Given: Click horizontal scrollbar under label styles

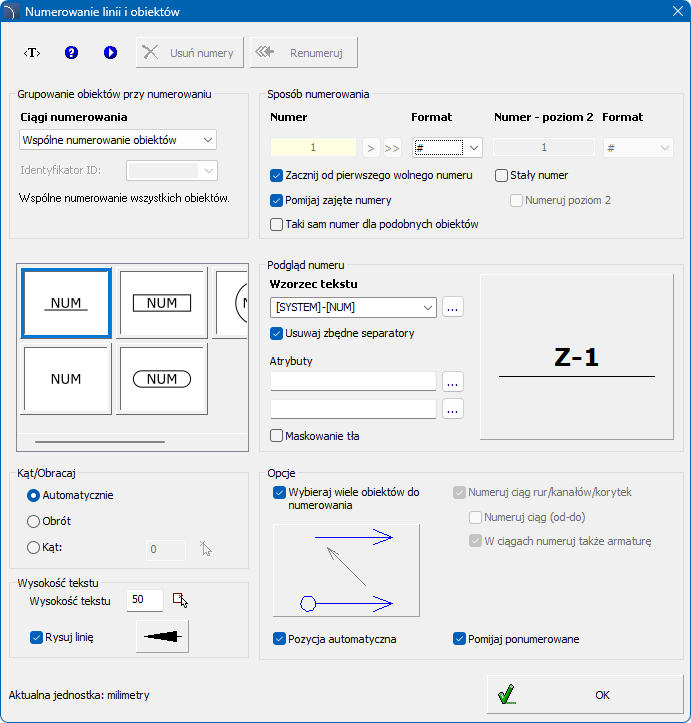Looking at the screenshot, I should click(100, 439).
